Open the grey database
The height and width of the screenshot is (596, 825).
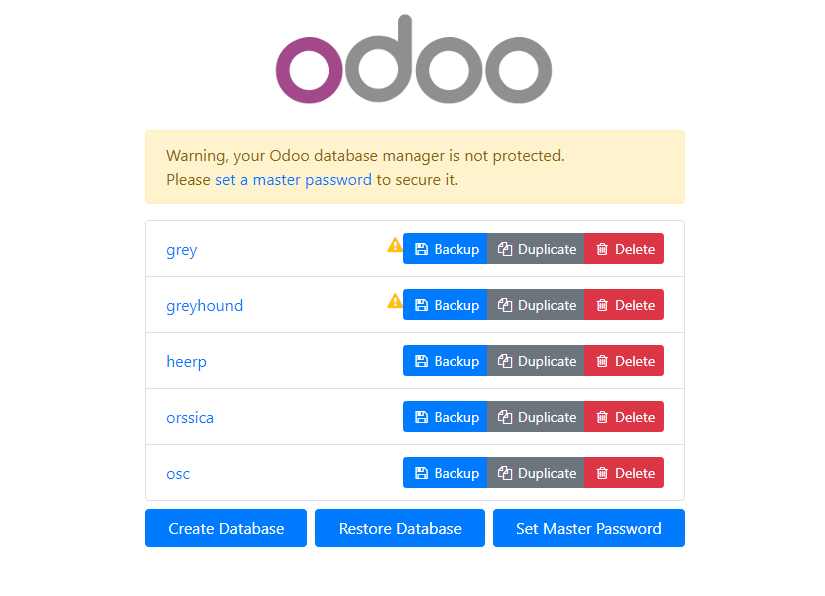[181, 250]
